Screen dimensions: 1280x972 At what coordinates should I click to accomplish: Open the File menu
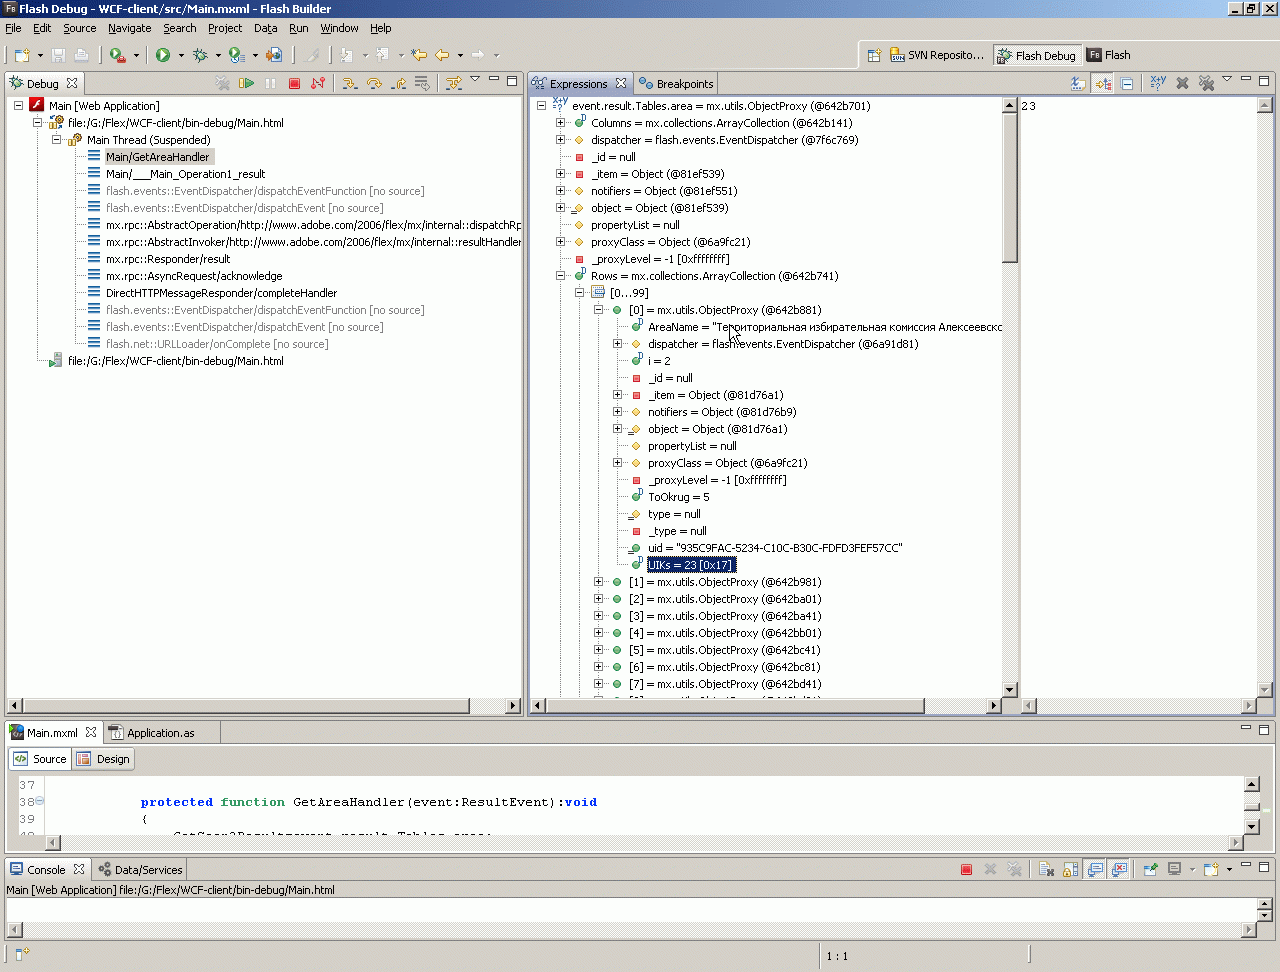pyautogui.click(x=13, y=28)
